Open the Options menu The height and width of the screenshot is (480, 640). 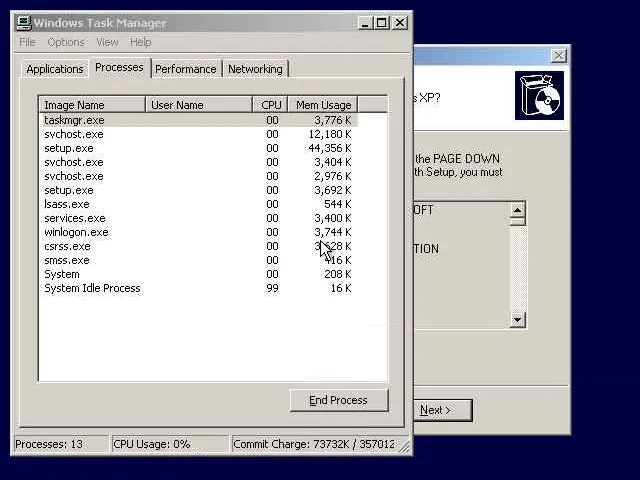(x=66, y=42)
